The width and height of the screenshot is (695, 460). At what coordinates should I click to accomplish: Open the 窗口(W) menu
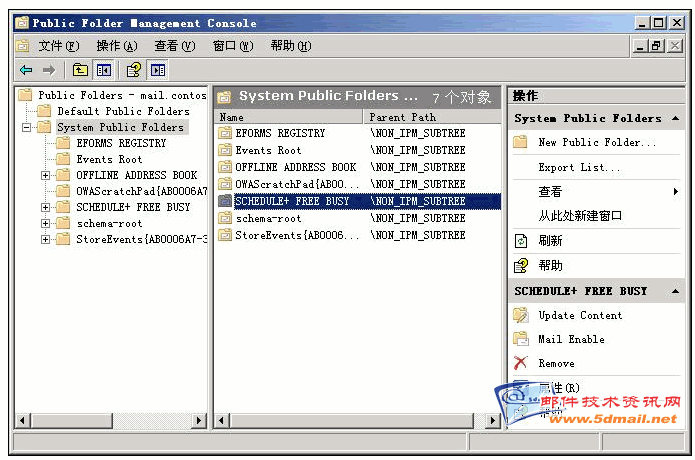[x=232, y=46]
